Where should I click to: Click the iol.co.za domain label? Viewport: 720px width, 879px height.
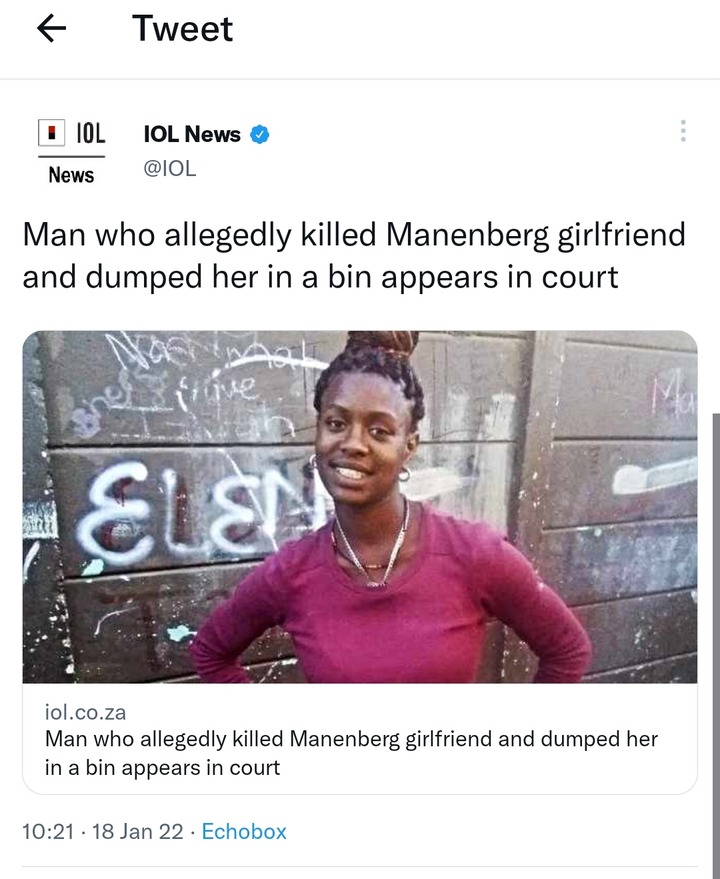coord(85,713)
